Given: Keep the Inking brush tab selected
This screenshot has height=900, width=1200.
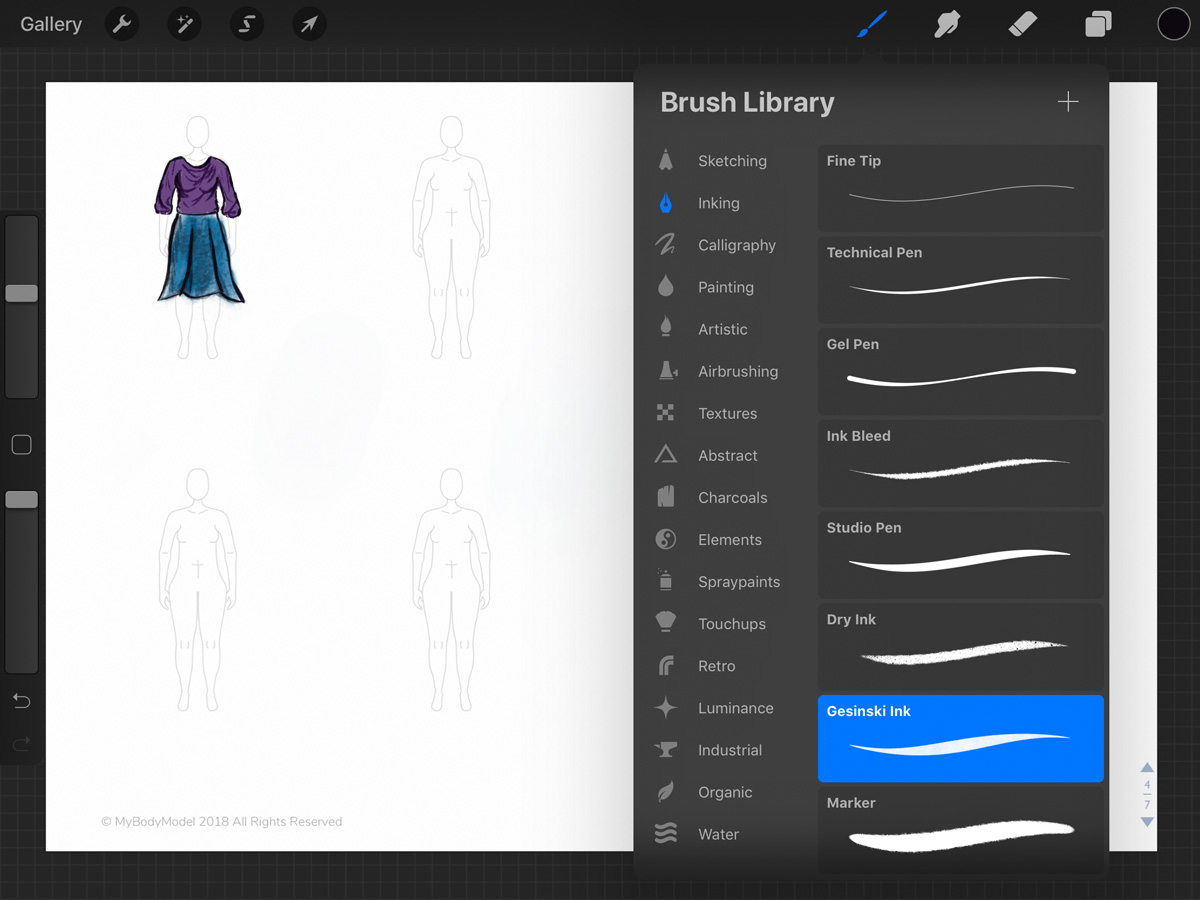Looking at the screenshot, I should point(718,203).
